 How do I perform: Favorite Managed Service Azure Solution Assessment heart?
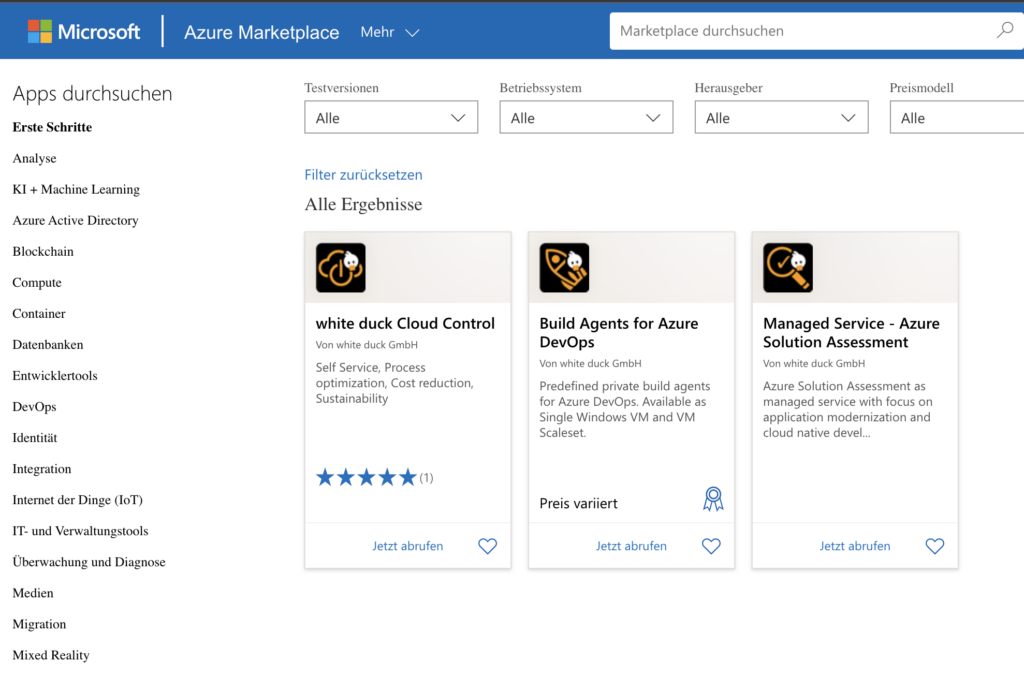click(935, 546)
